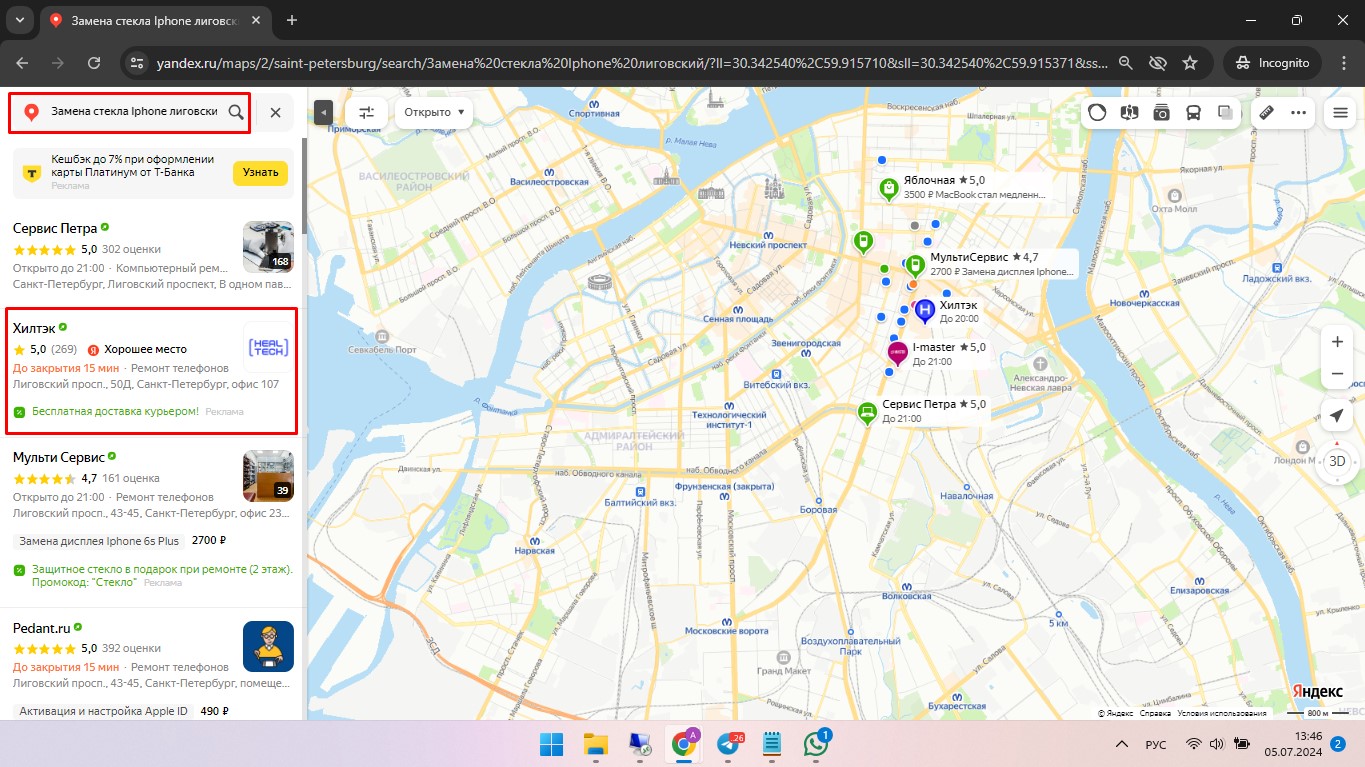Click the site info icon beside URL
Image resolution: width=1365 pixels, height=767 pixels.
[x=138, y=62]
